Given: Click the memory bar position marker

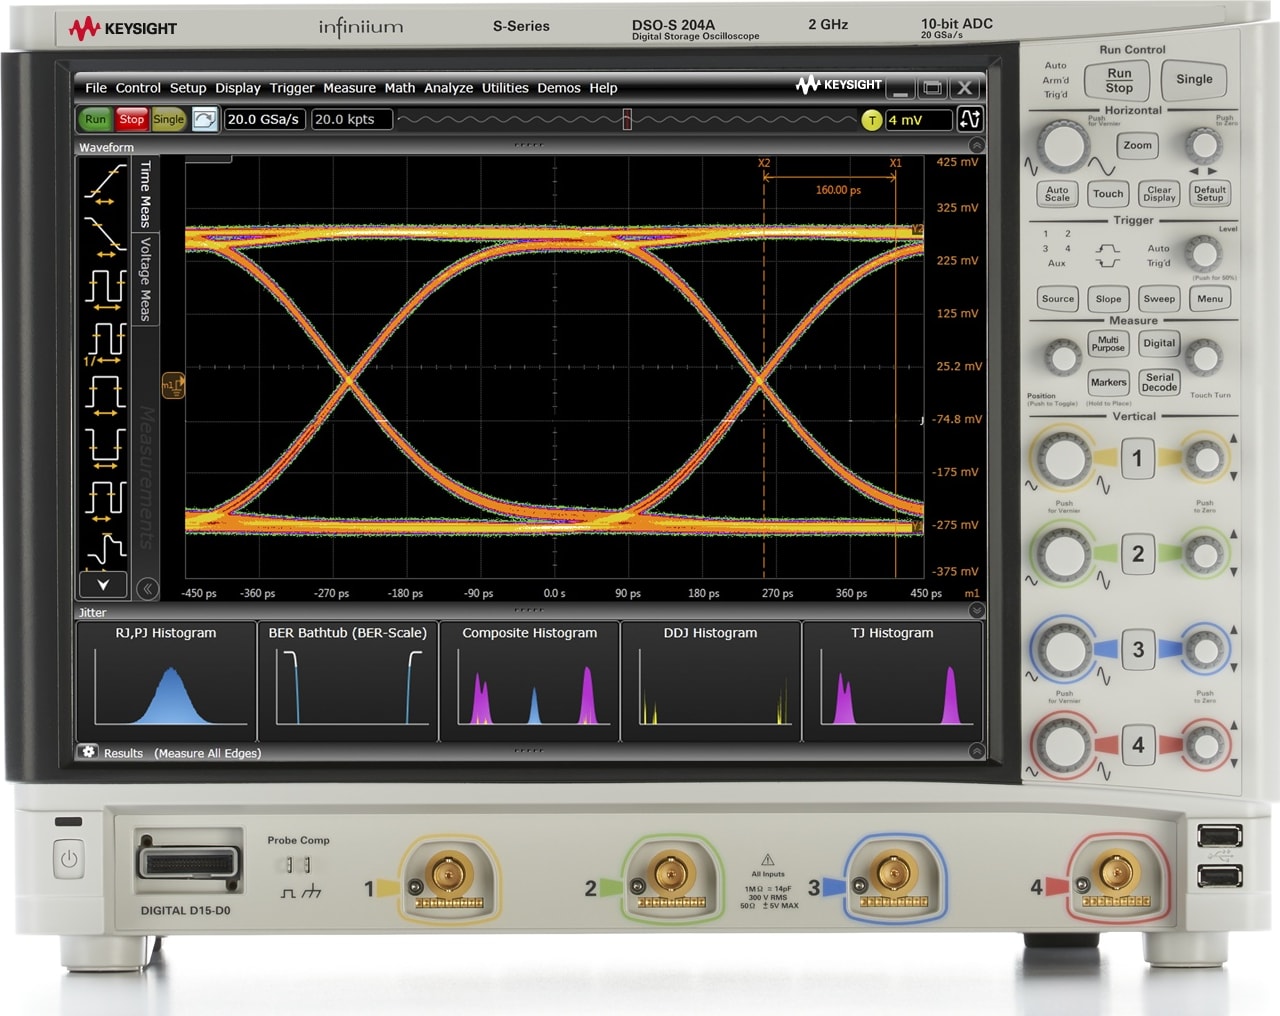Looking at the screenshot, I should (627, 120).
